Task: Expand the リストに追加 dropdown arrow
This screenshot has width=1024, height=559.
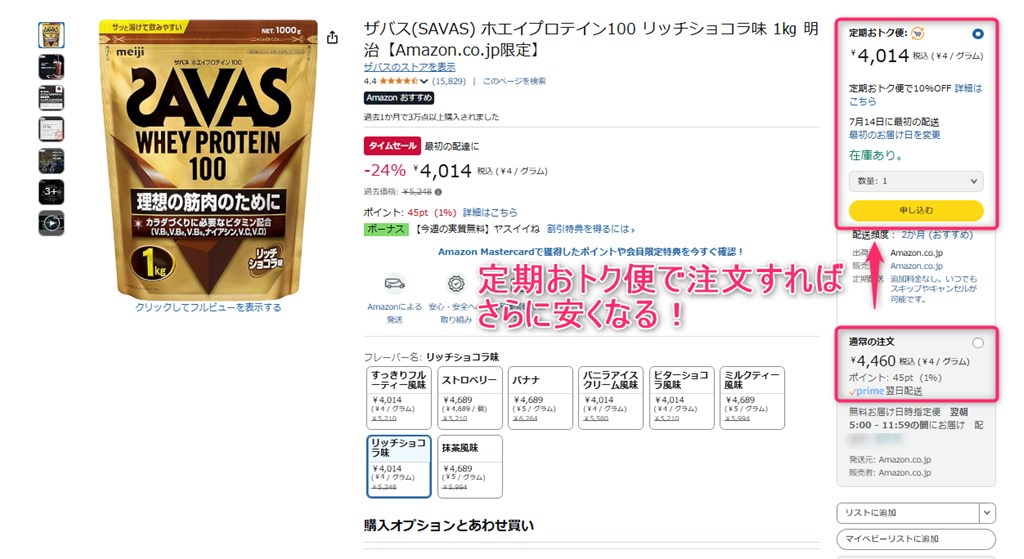Action: [x=987, y=513]
